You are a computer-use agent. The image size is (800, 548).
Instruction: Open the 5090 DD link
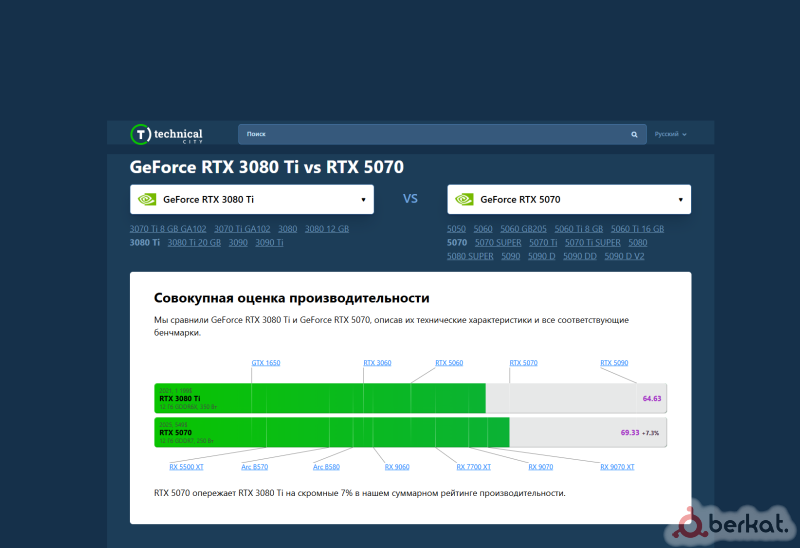coord(580,257)
